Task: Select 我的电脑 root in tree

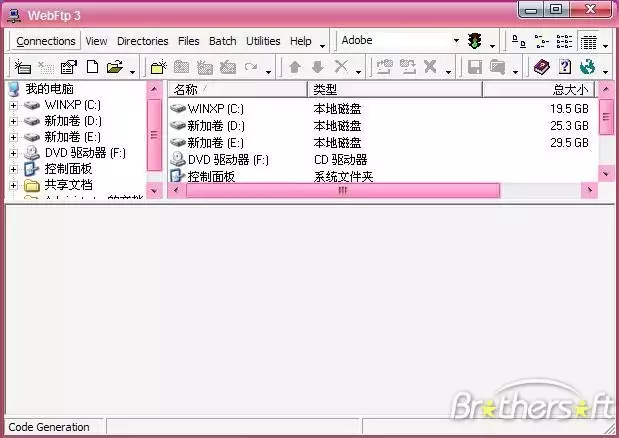Action: tap(49, 89)
